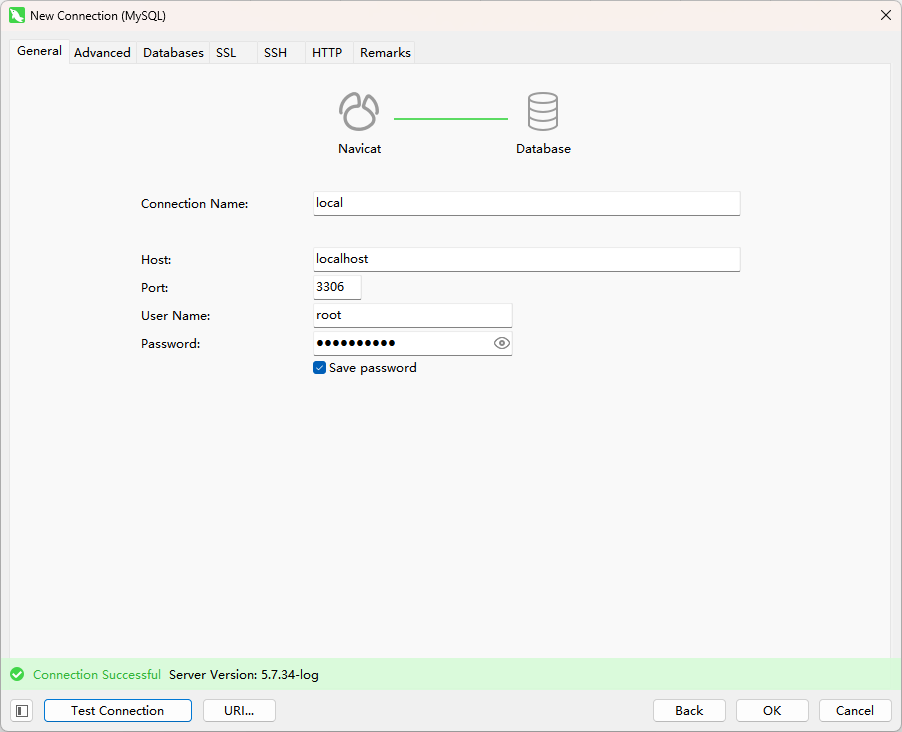
Task: Focus the Connection Name field
Action: pyautogui.click(x=526, y=203)
